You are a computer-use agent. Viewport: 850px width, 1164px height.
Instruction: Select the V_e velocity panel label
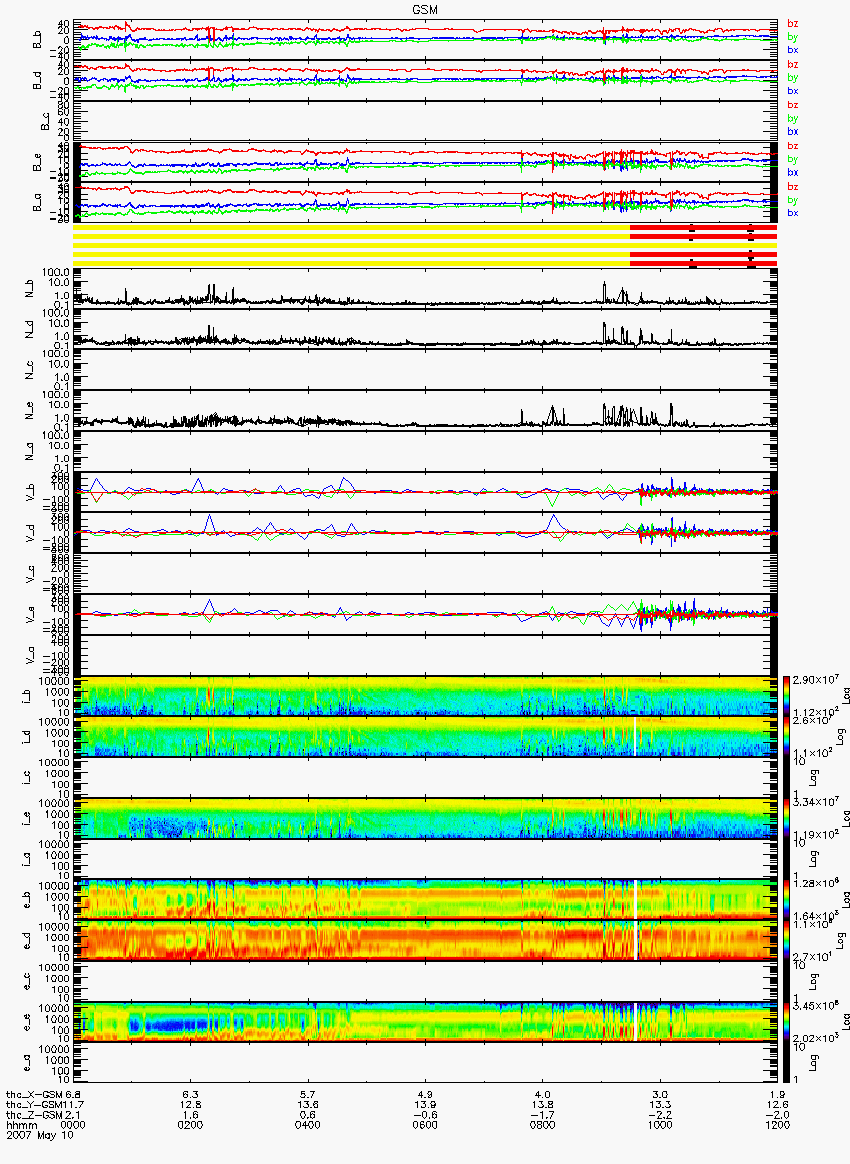30,614
